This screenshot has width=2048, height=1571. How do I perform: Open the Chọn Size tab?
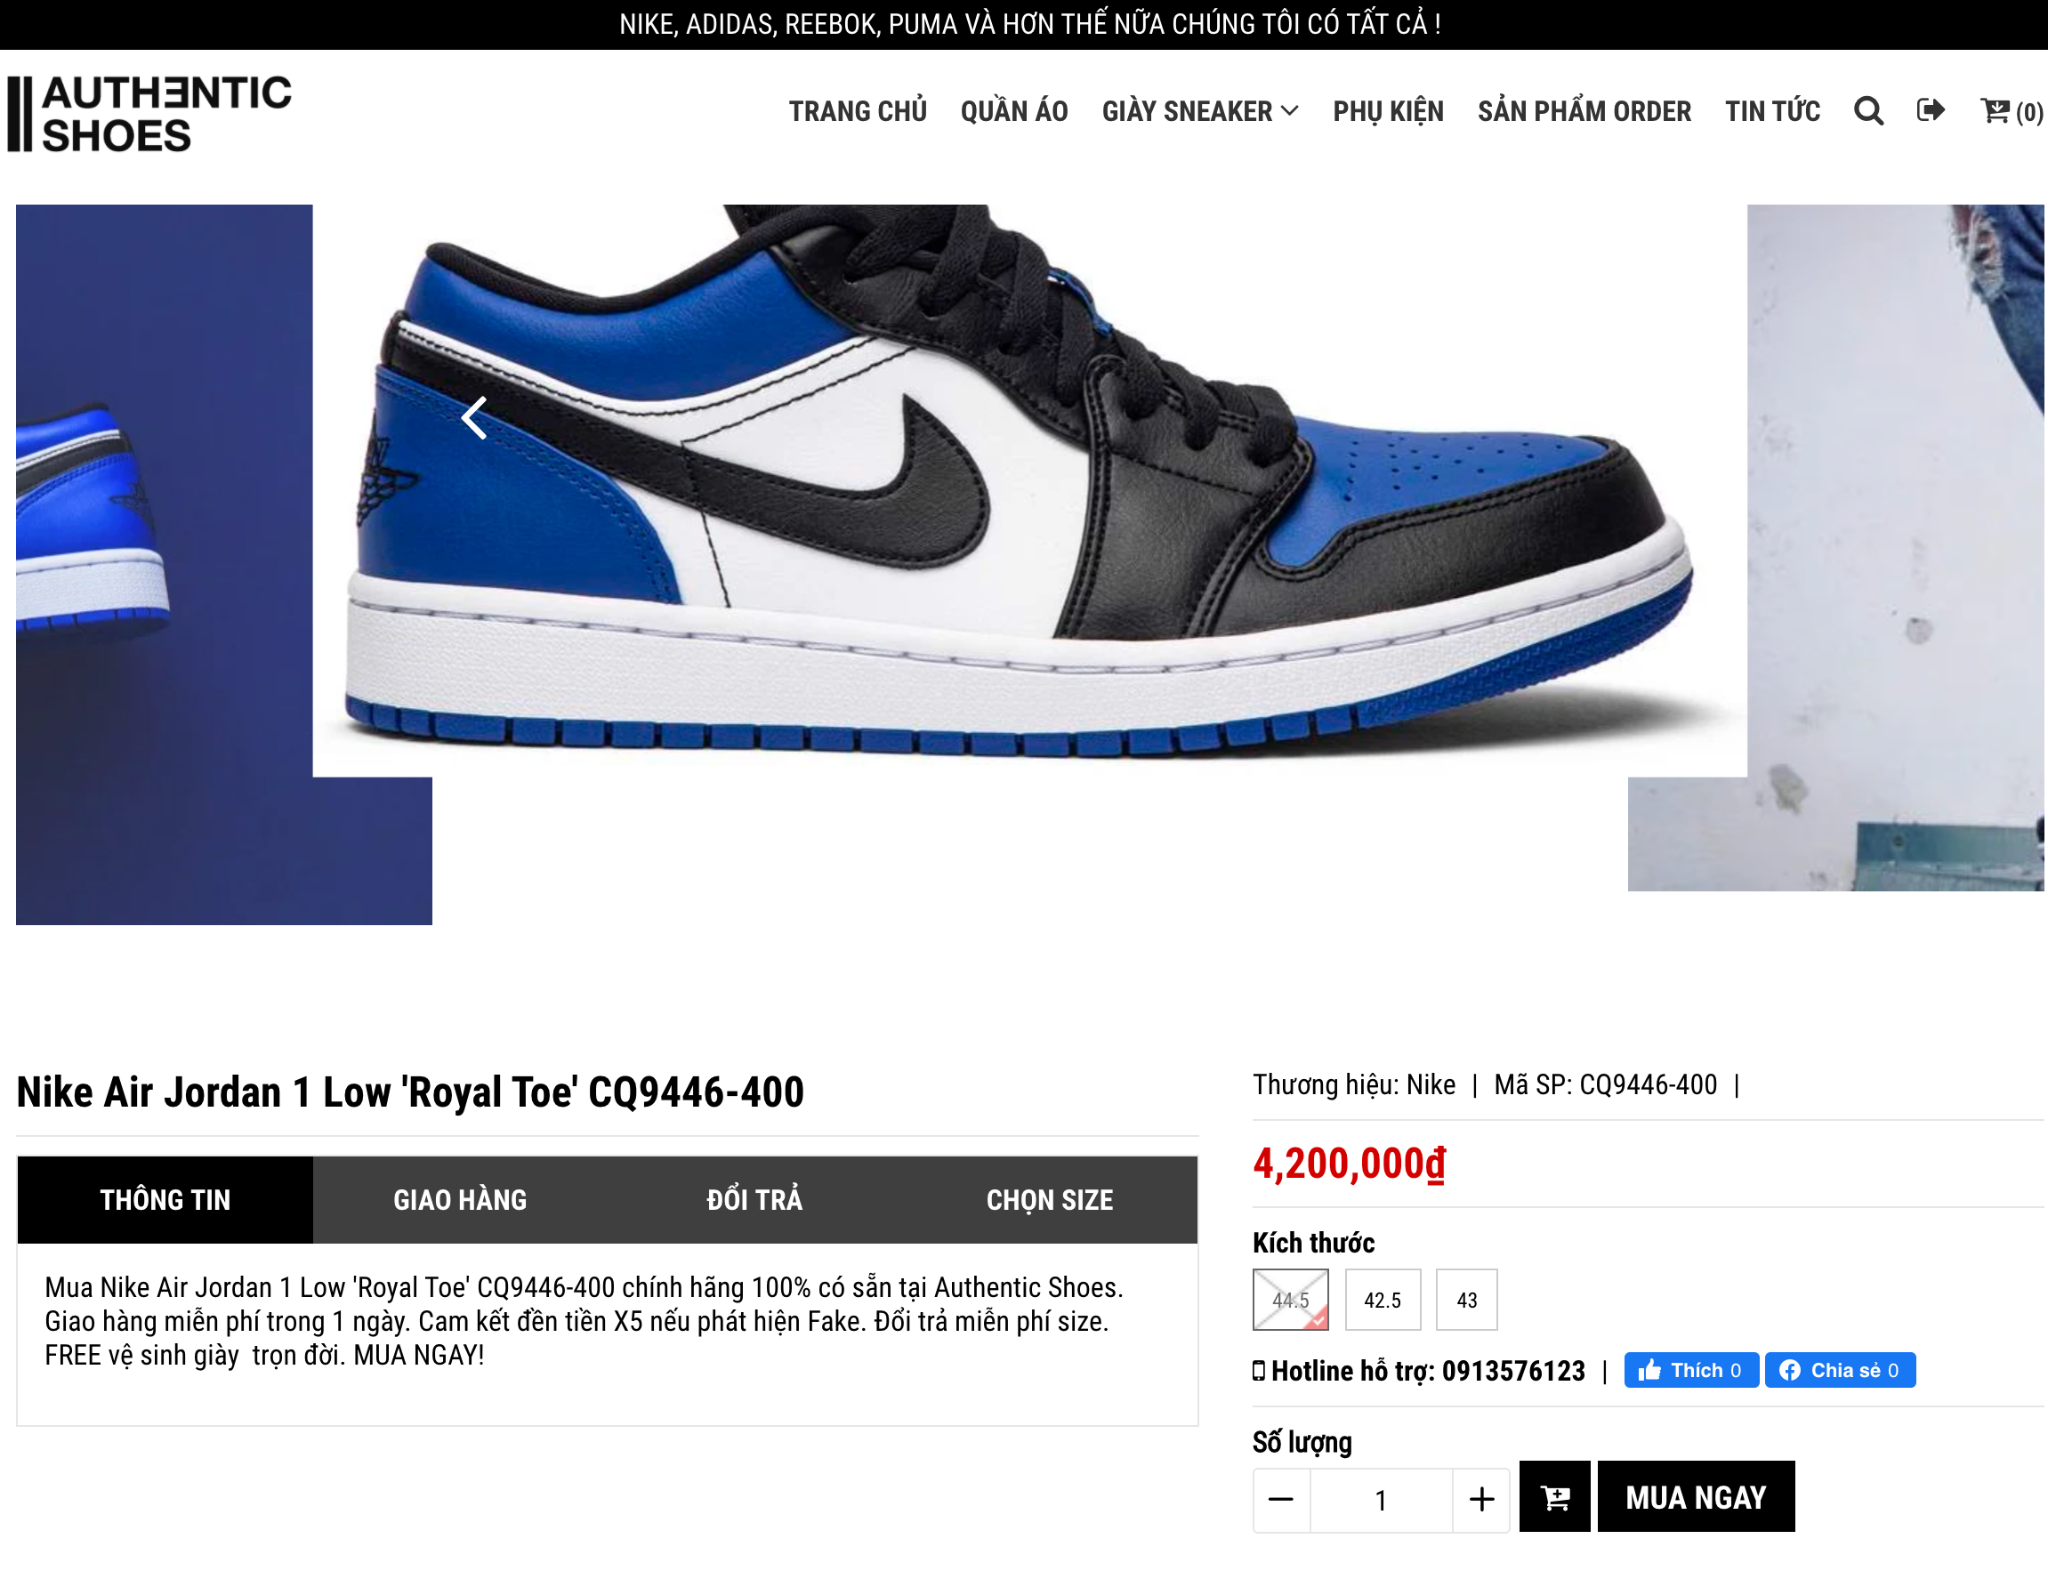[1050, 1200]
